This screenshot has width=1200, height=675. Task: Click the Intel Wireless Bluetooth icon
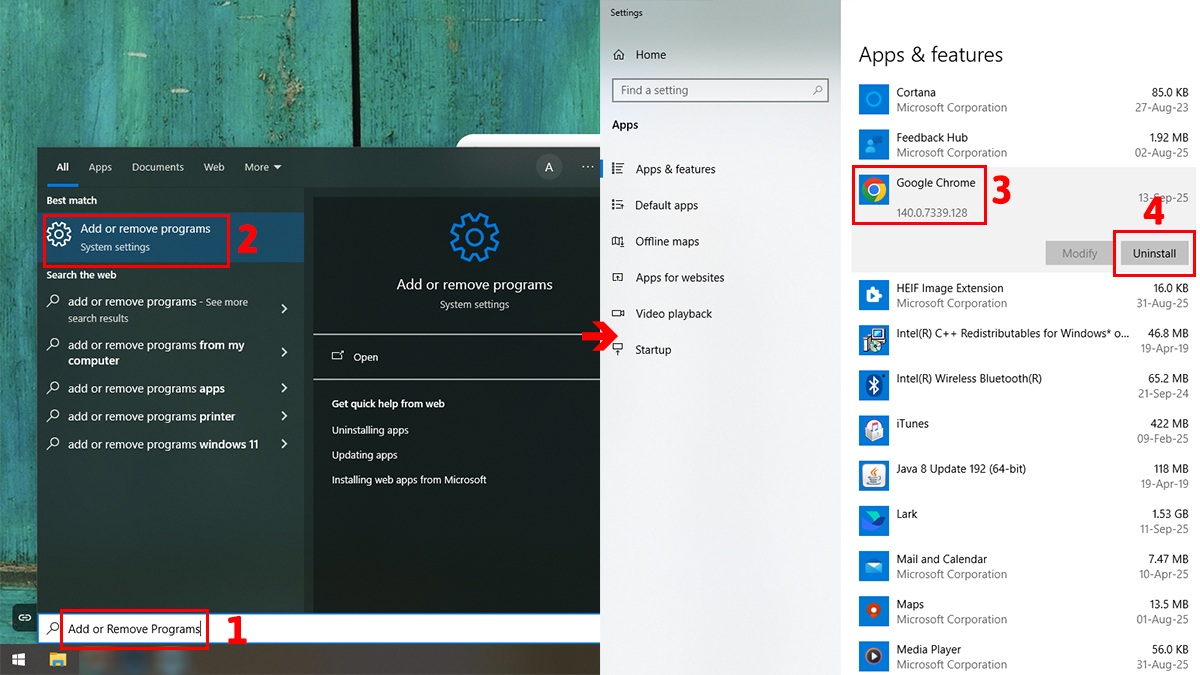[x=874, y=385]
